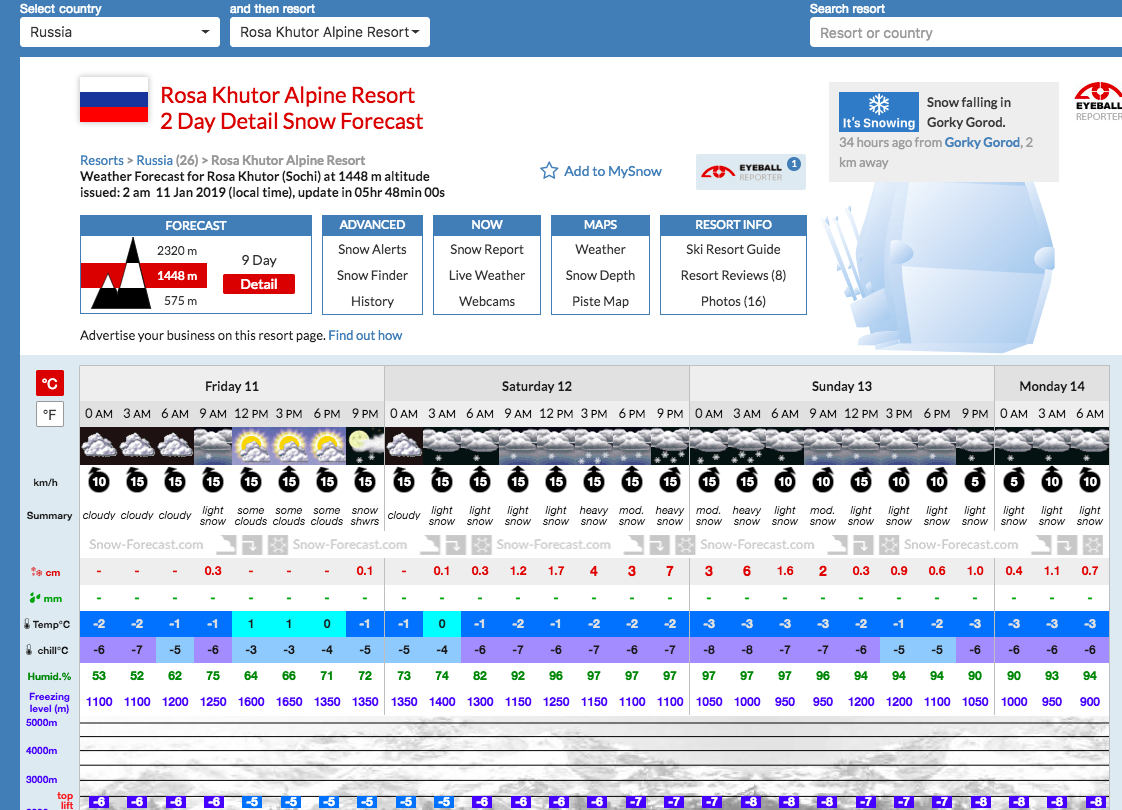Open Webcams
This screenshot has width=1122, height=810.
tap(487, 301)
